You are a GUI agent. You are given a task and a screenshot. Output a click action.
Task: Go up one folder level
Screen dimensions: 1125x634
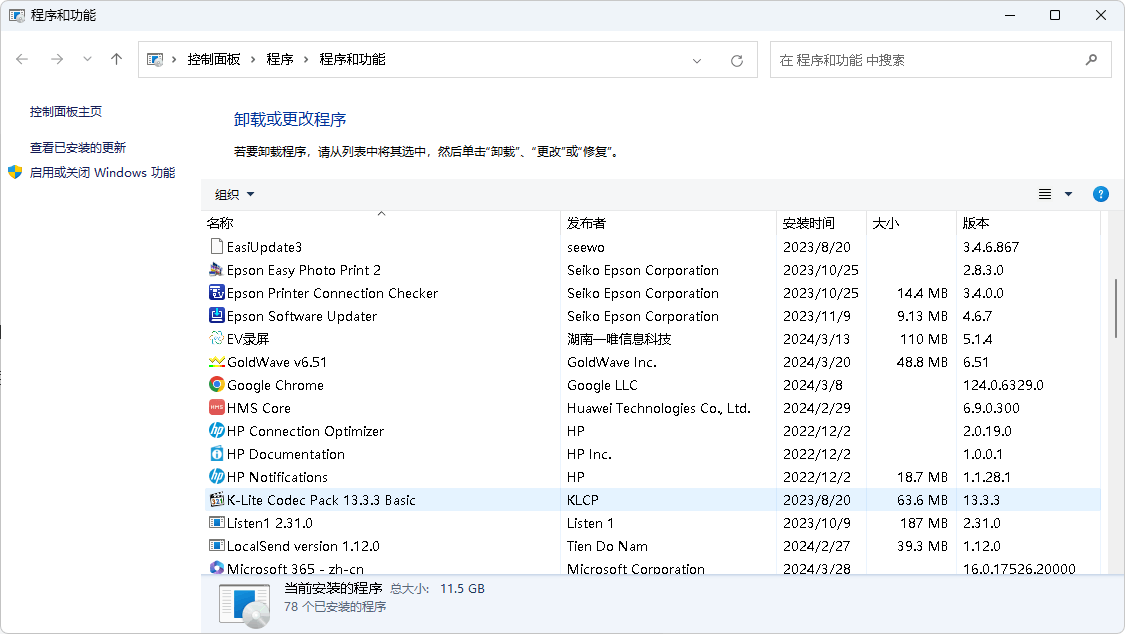pos(116,60)
